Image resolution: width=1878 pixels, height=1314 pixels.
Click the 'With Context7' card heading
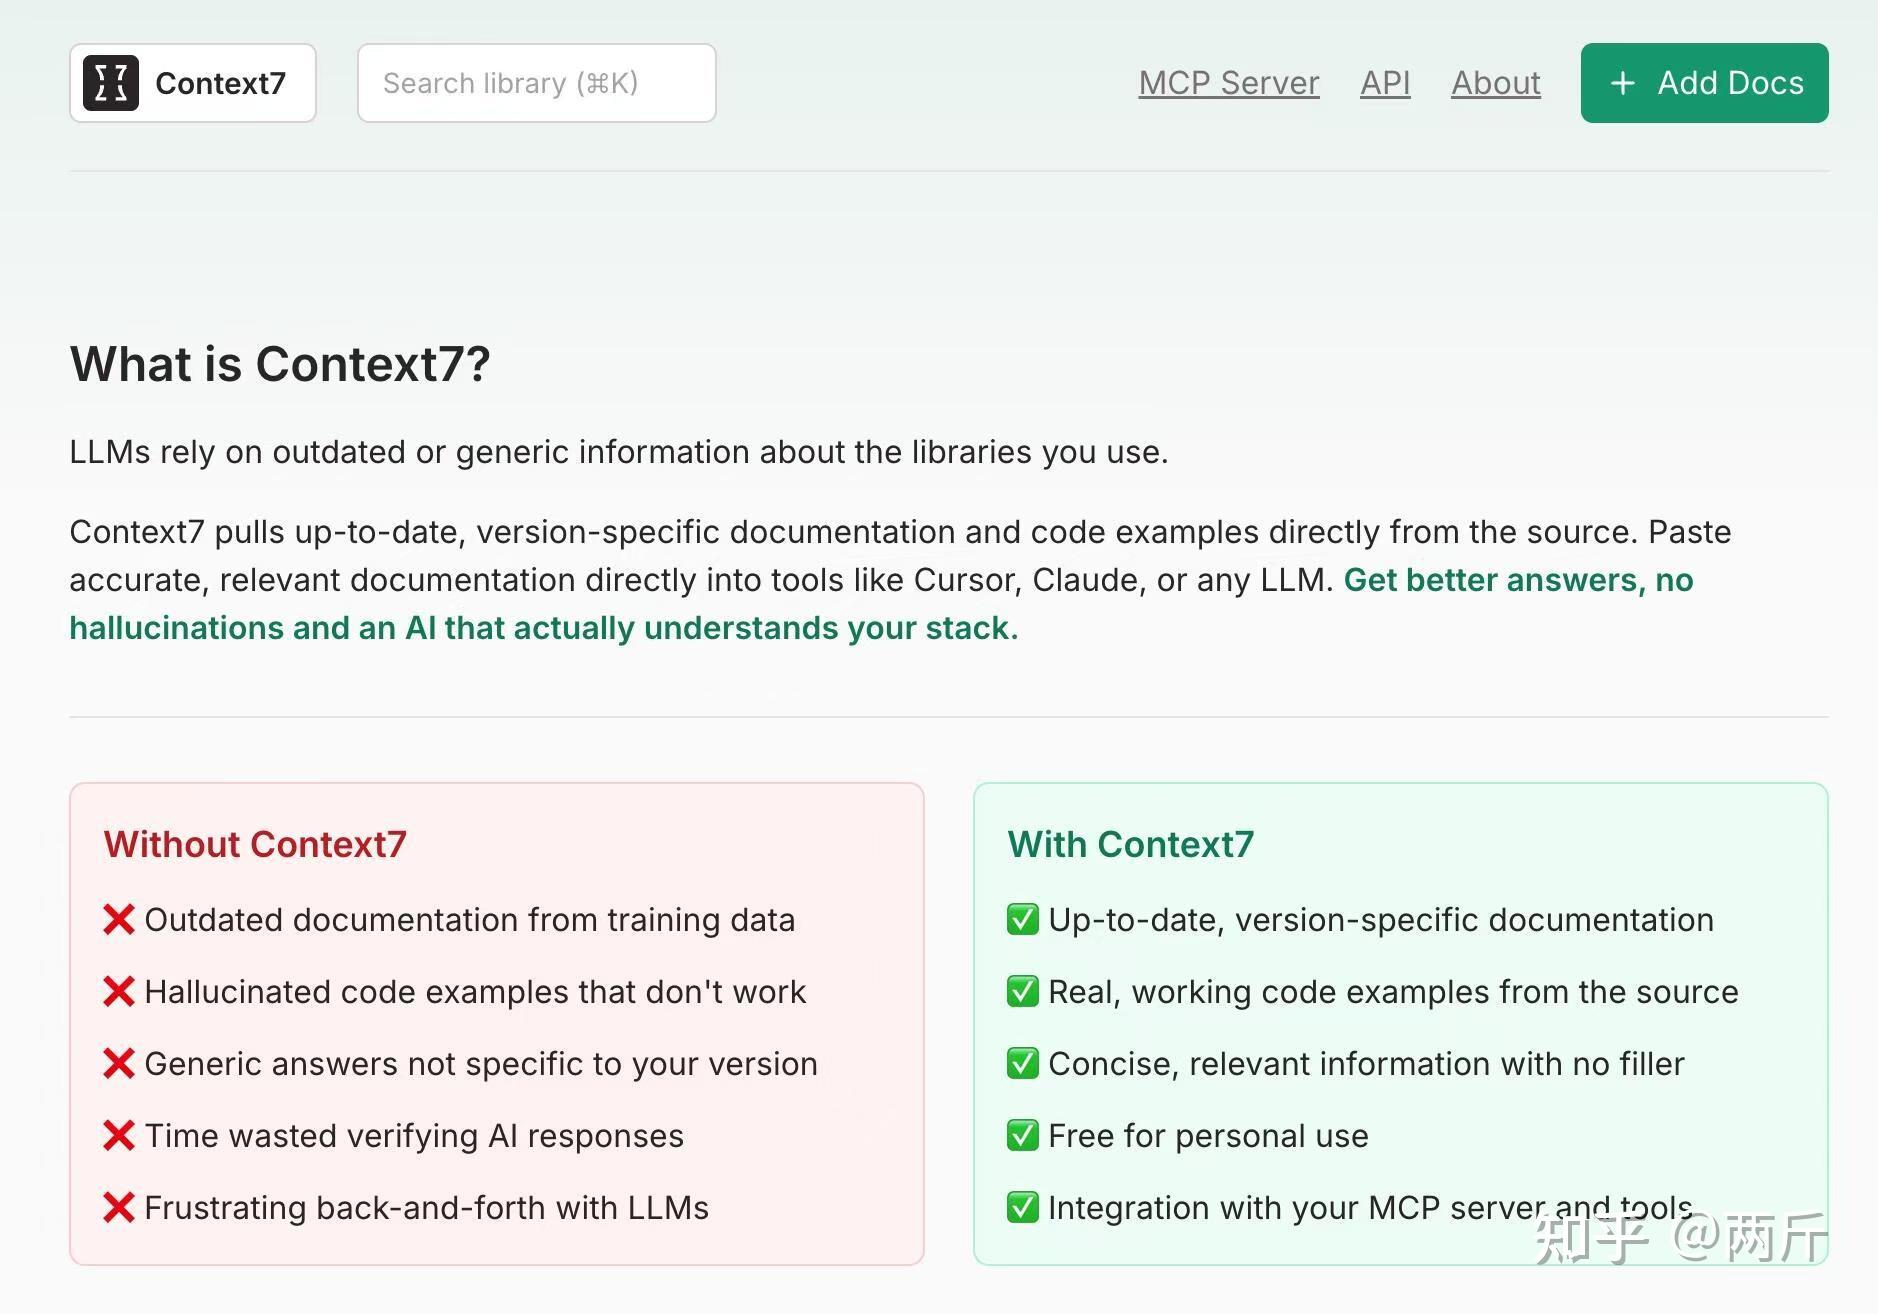pos(1130,844)
